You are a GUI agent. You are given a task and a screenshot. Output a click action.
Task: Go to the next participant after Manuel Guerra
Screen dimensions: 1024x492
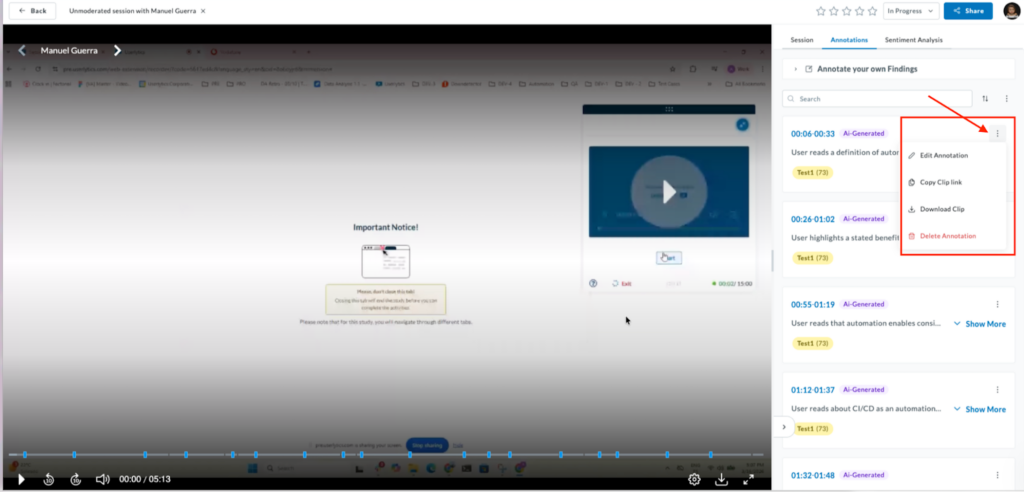pyautogui.click(x=118, y=50)
